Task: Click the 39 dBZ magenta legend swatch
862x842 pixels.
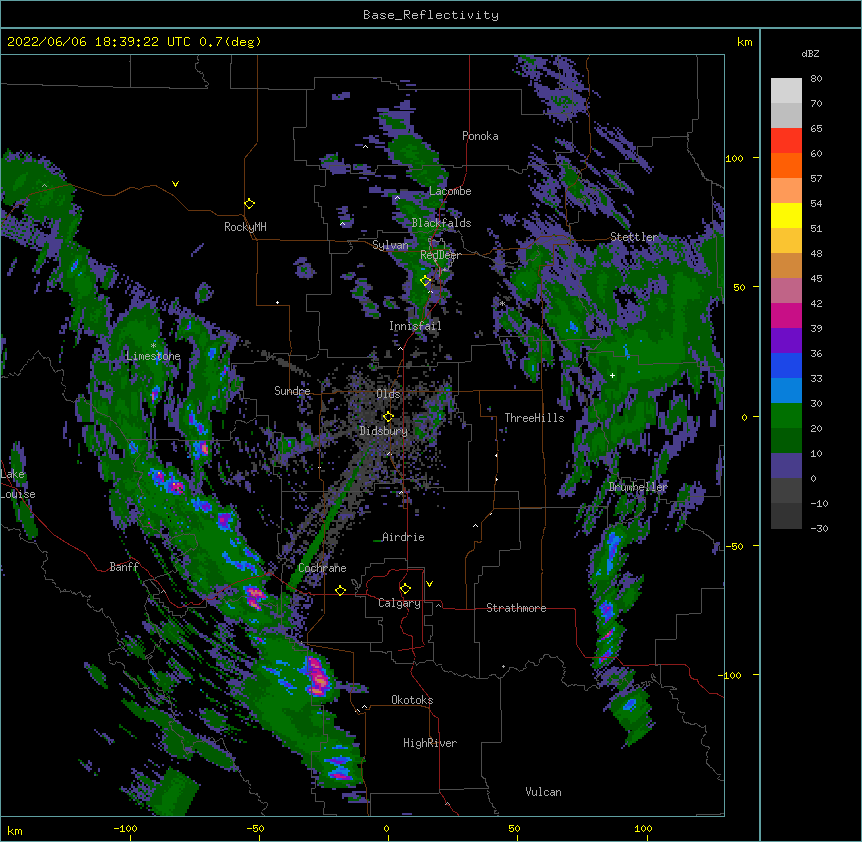Action: [786, 315]
